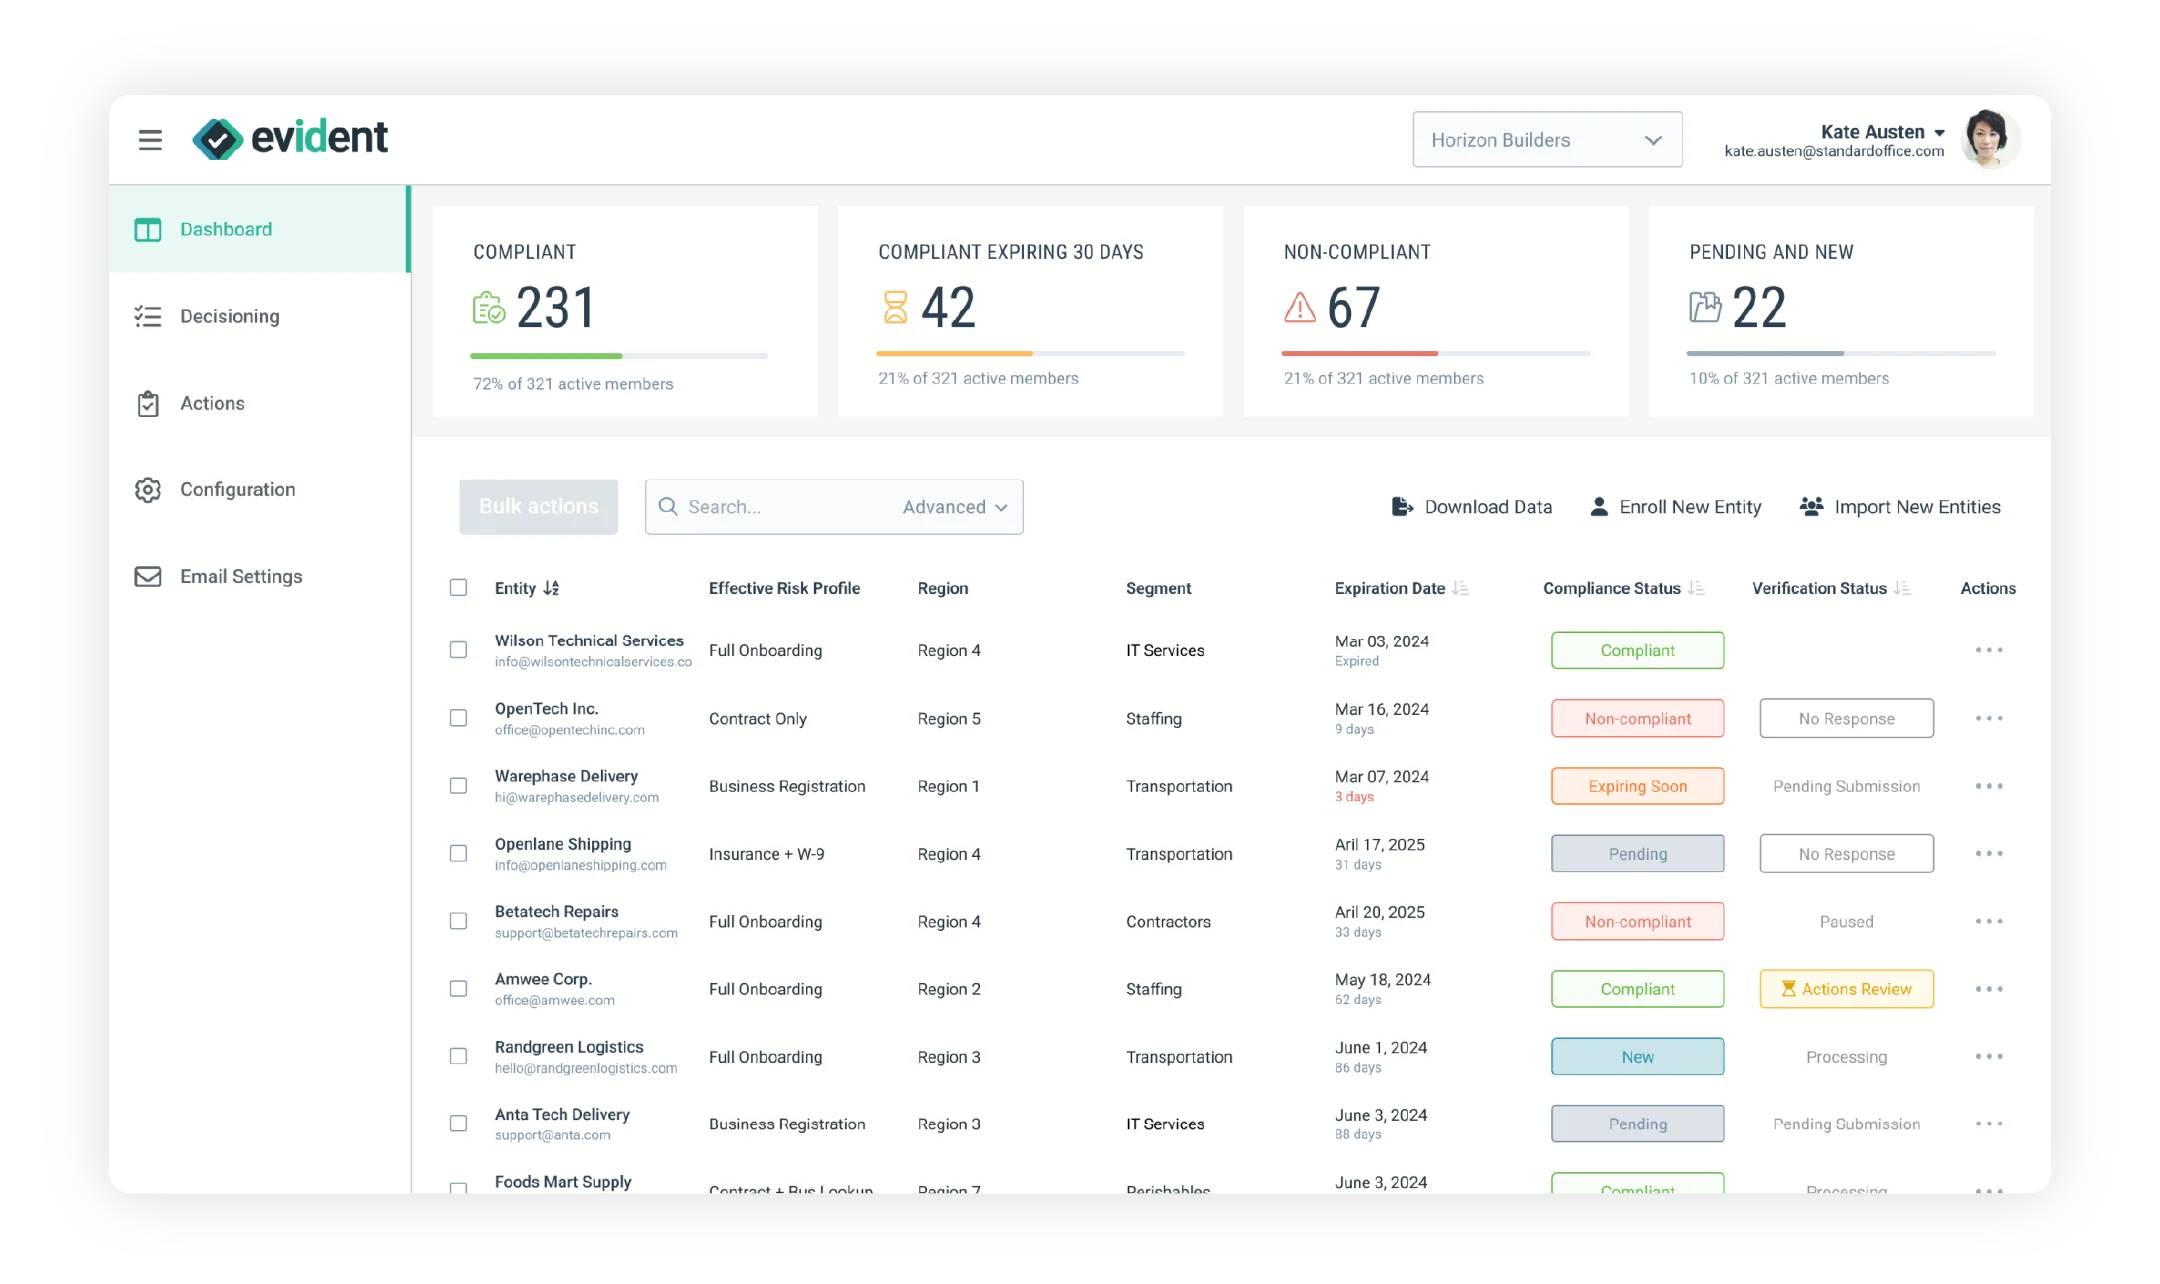Tick the Anta Tech Delivery row checkbox

coord(458,1123)
